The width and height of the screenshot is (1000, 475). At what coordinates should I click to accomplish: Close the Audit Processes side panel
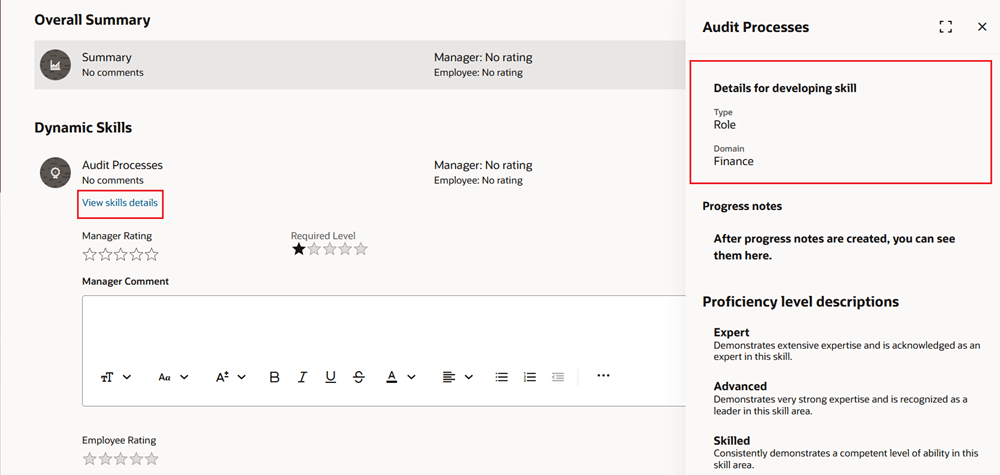pyautogui.click(x=982, y=27)
